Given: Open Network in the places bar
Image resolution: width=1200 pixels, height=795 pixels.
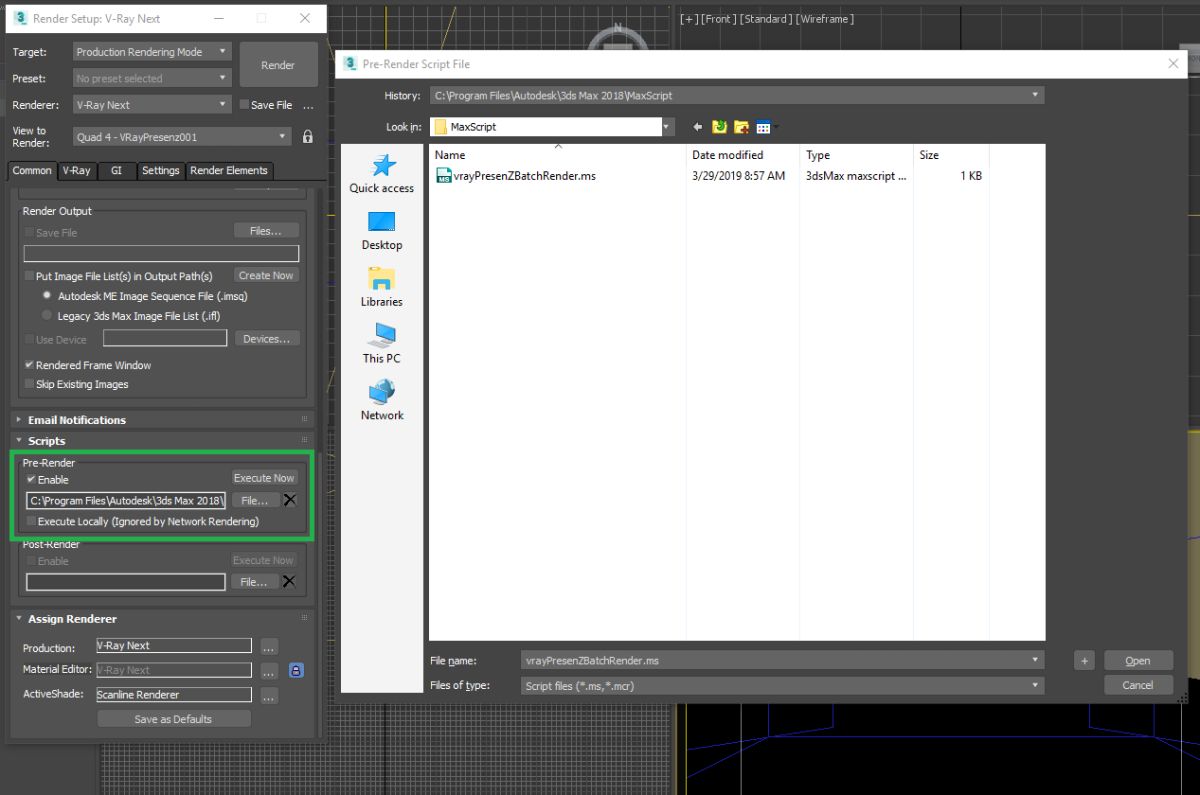Looking at the screenshot, I should (382, 401).
